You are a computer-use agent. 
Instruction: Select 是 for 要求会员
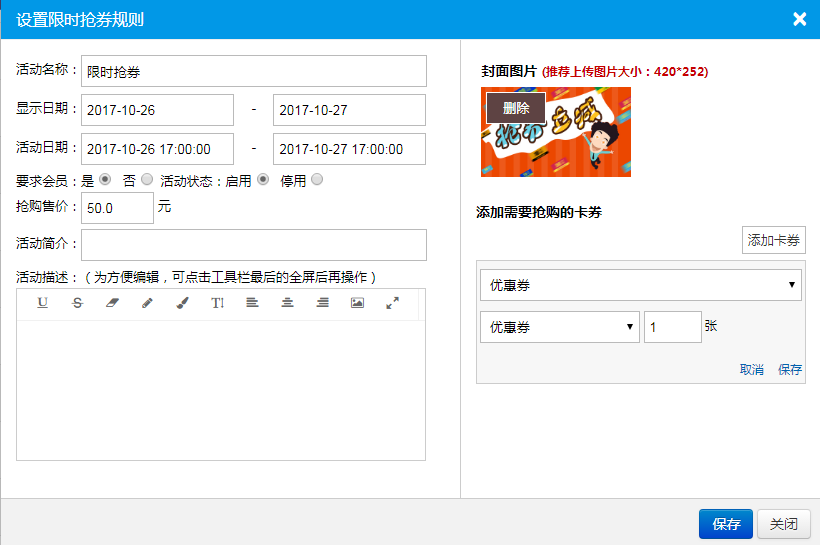tap(105, 179)
